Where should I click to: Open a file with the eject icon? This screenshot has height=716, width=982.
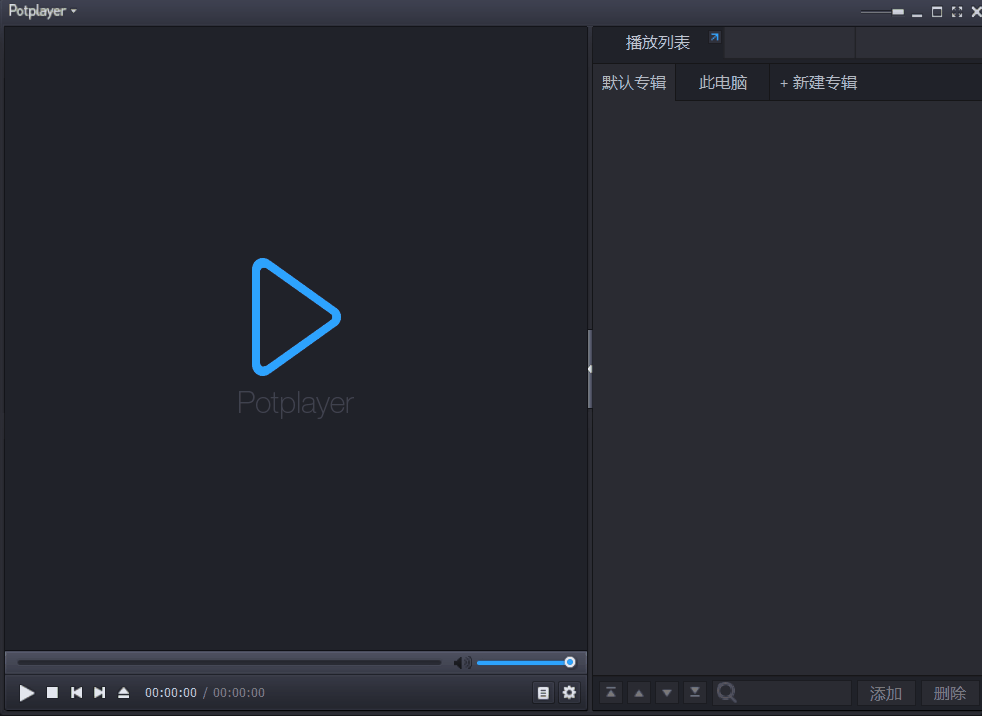coord(123,693)
